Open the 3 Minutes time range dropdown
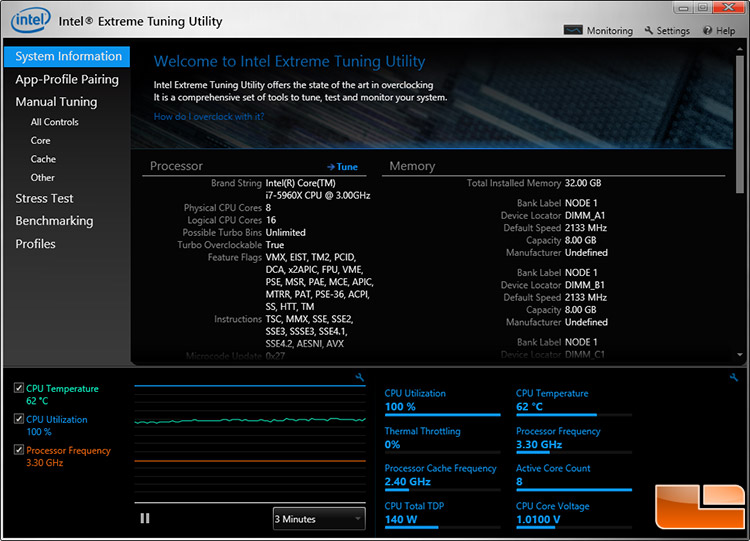Viewport: 750px width, 541px height. [319, 519]
